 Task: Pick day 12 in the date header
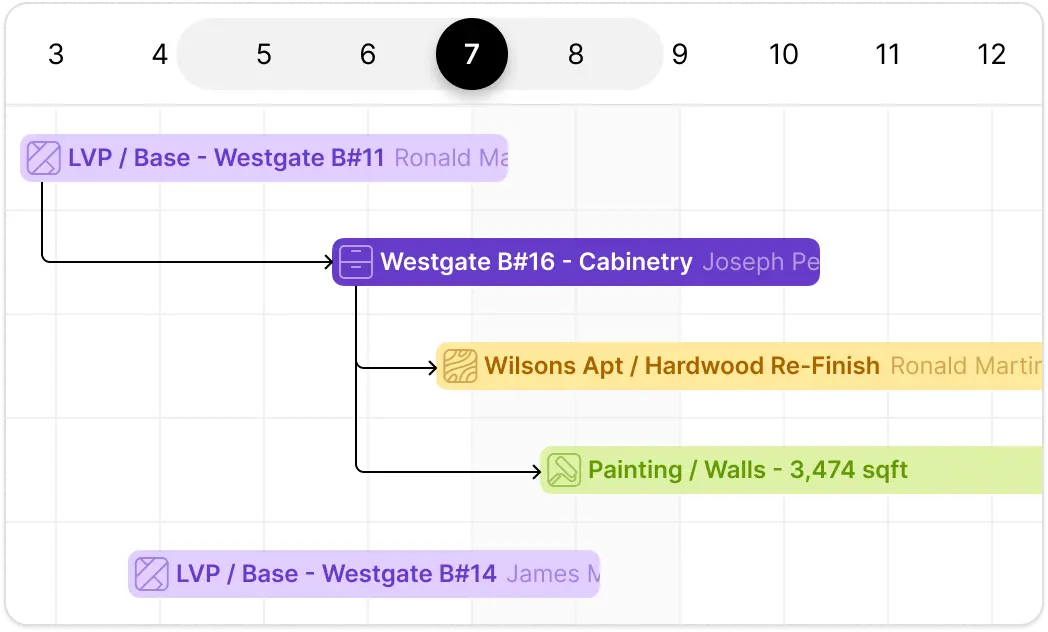click(991, 54)
